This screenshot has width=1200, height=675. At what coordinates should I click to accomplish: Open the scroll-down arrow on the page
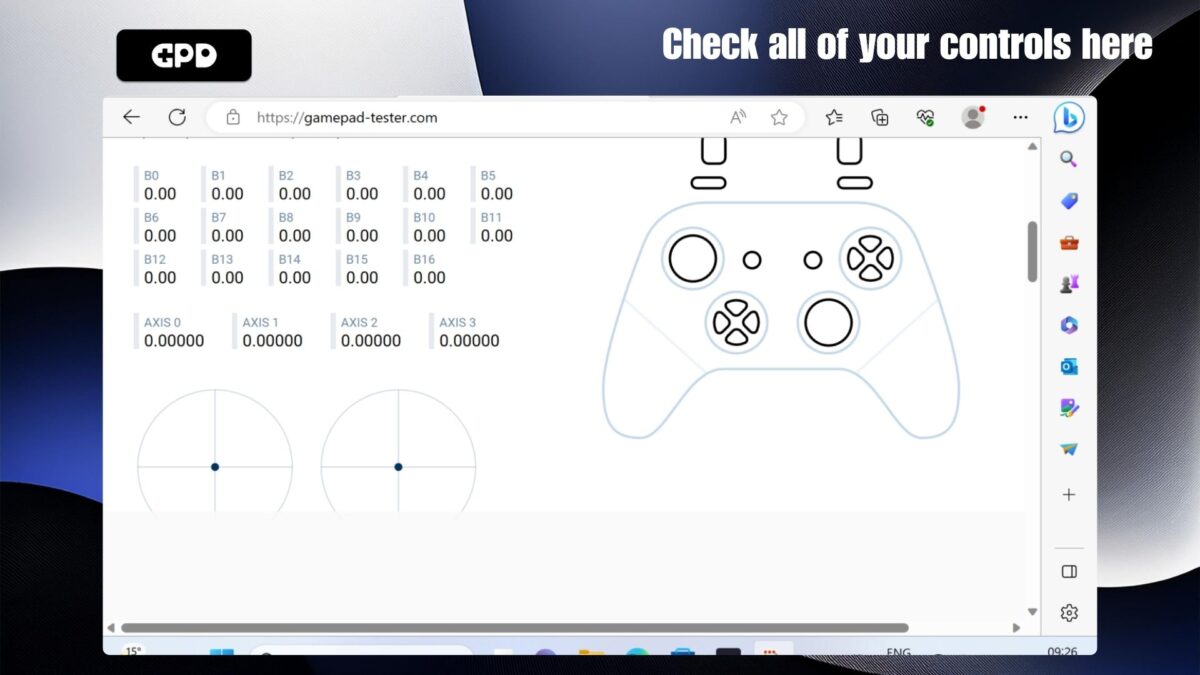[x=1032, y=611]
